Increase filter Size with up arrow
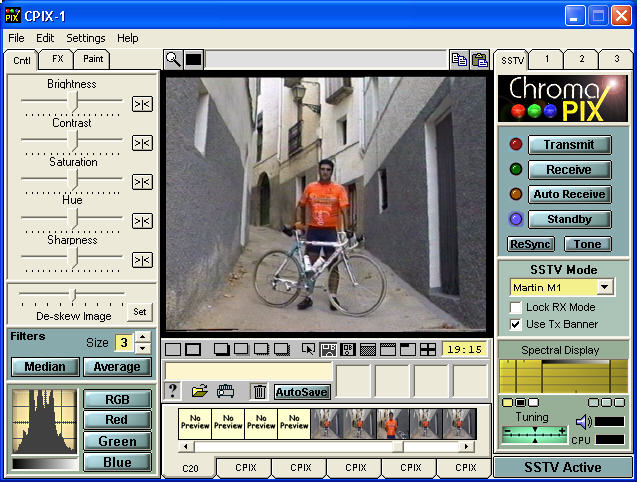637x482 pixels. (x=143, y=338)
